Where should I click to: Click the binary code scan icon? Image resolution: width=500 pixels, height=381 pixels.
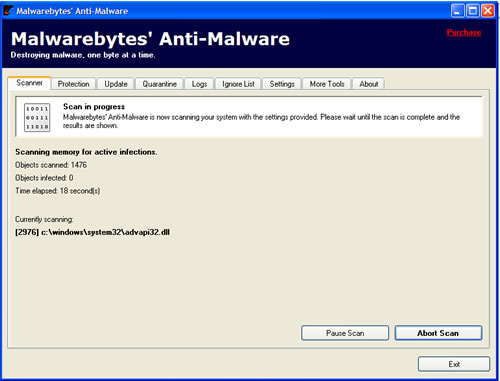click(37, 117)
